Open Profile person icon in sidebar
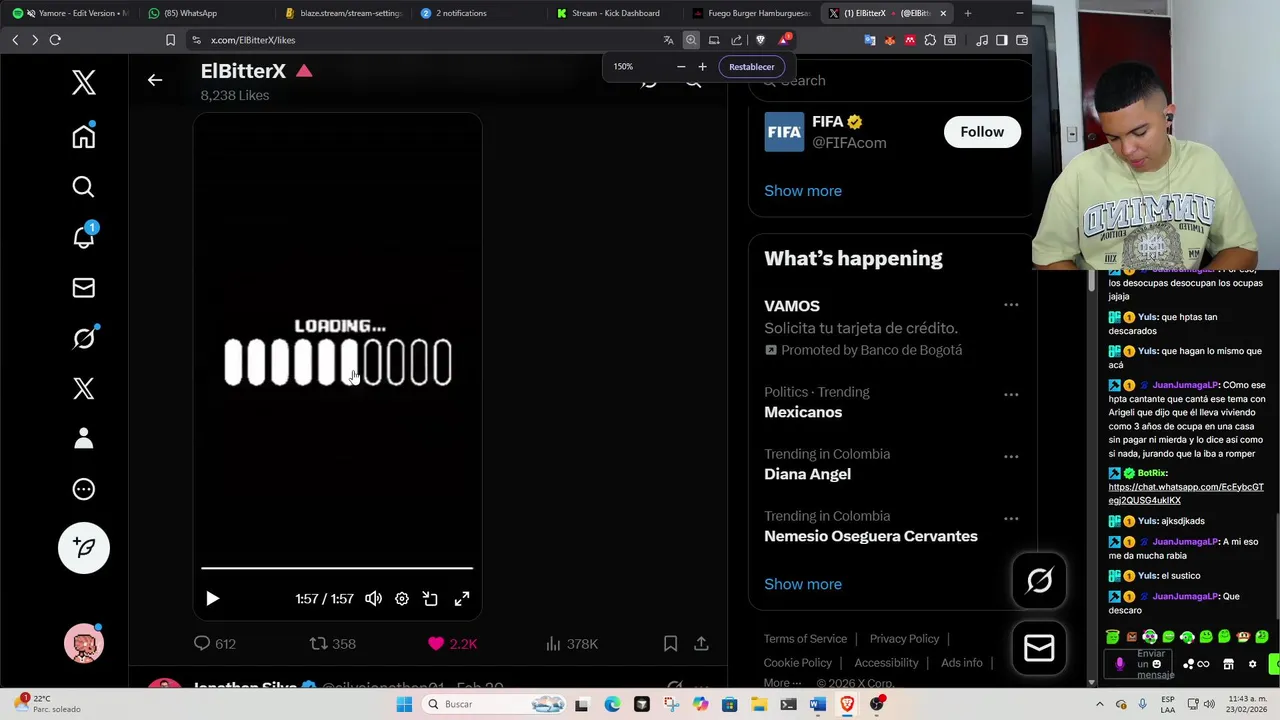 [x=84, y=438]
